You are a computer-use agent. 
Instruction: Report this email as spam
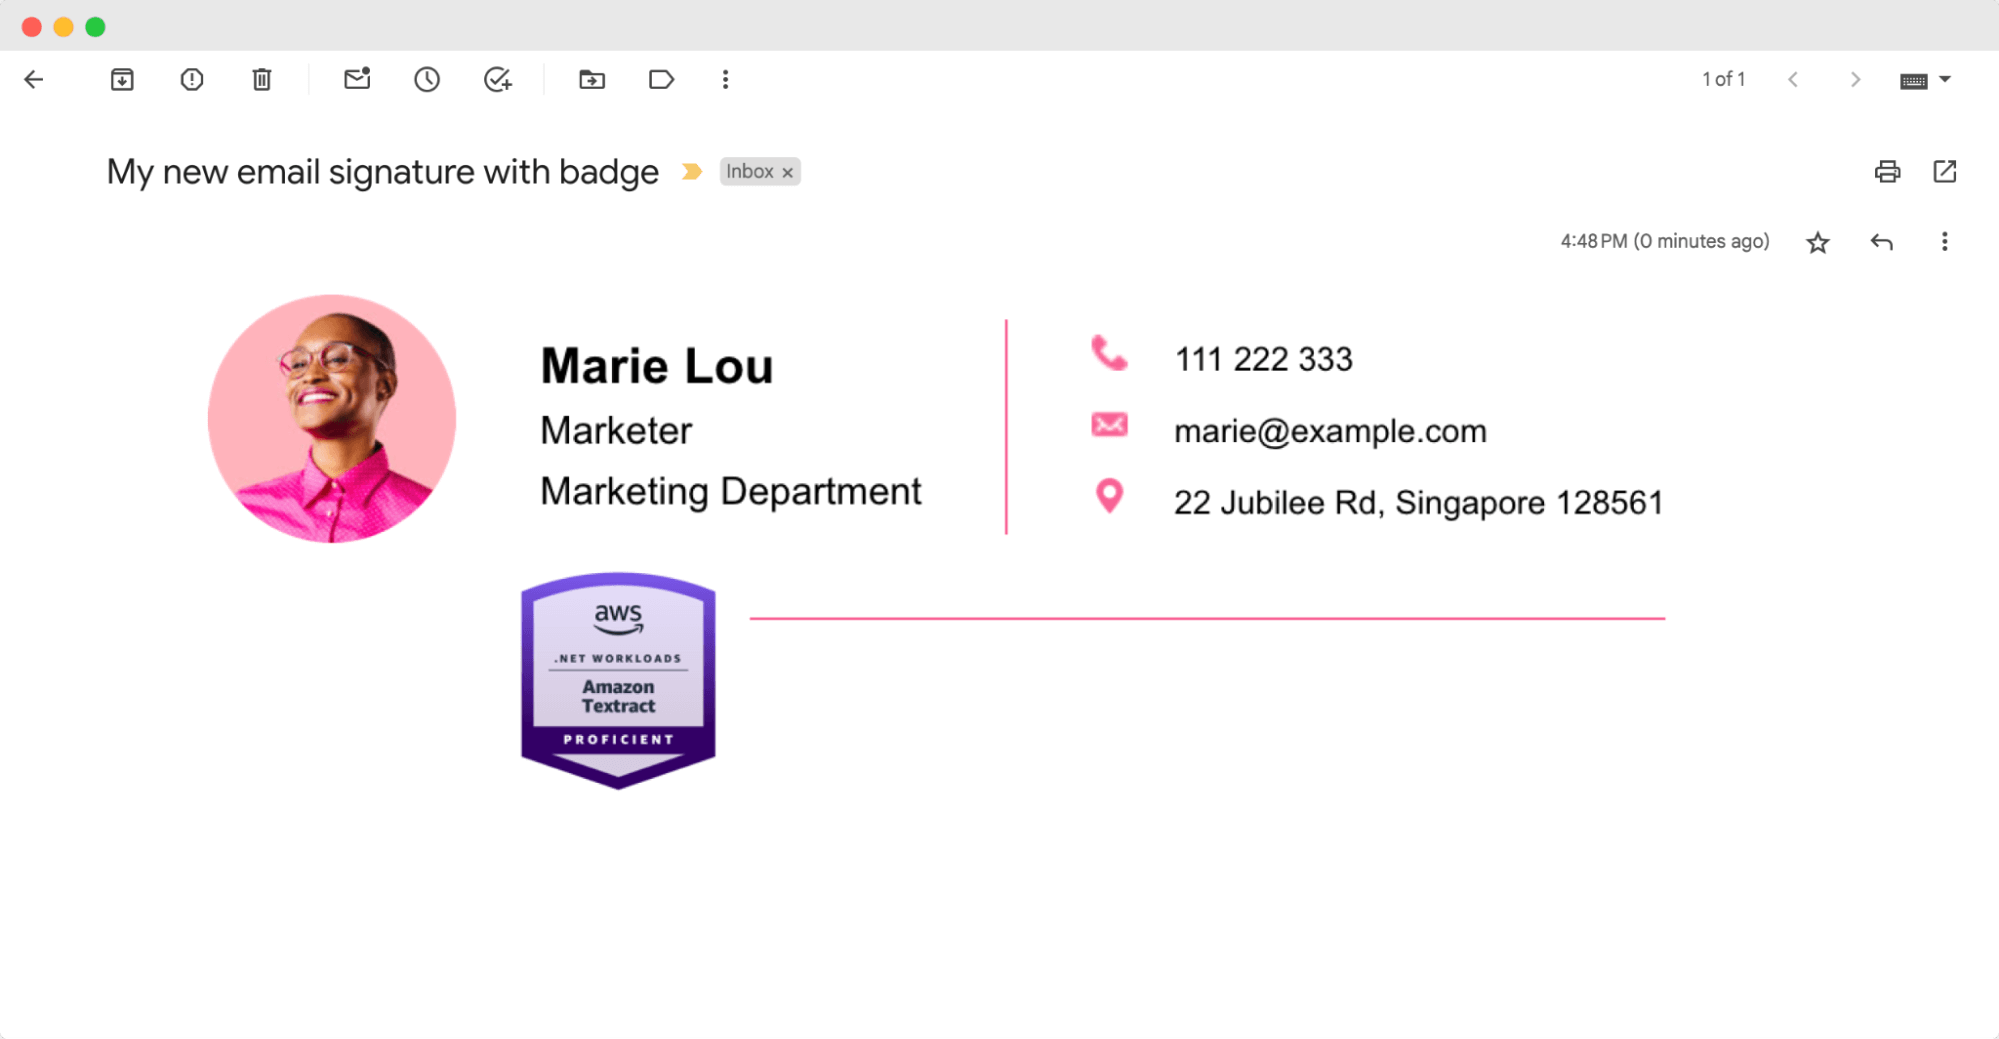(191, 79)
